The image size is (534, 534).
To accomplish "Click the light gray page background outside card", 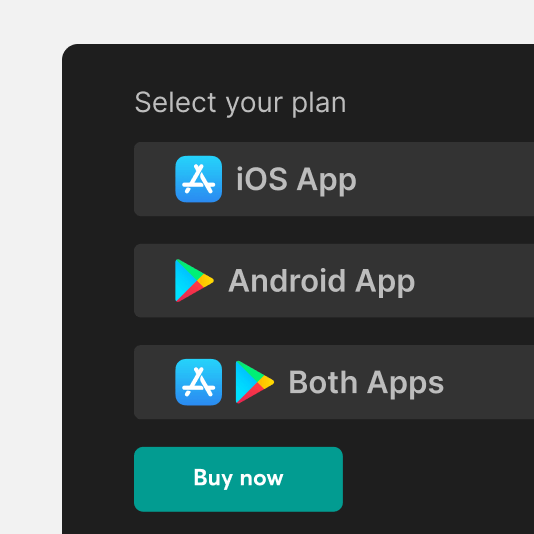I will tap(31, 272).
